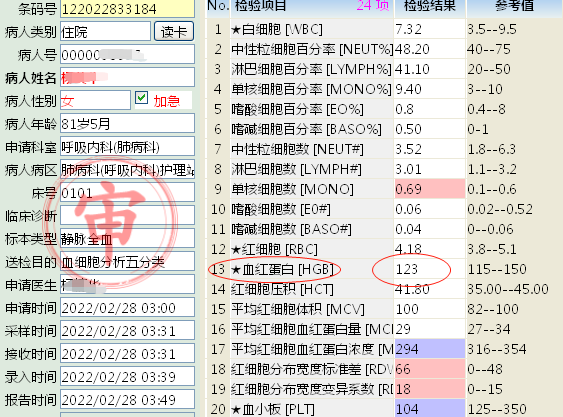Click reference value 115--150
This screenshot has width=563, height=417.
pos(497,269)
